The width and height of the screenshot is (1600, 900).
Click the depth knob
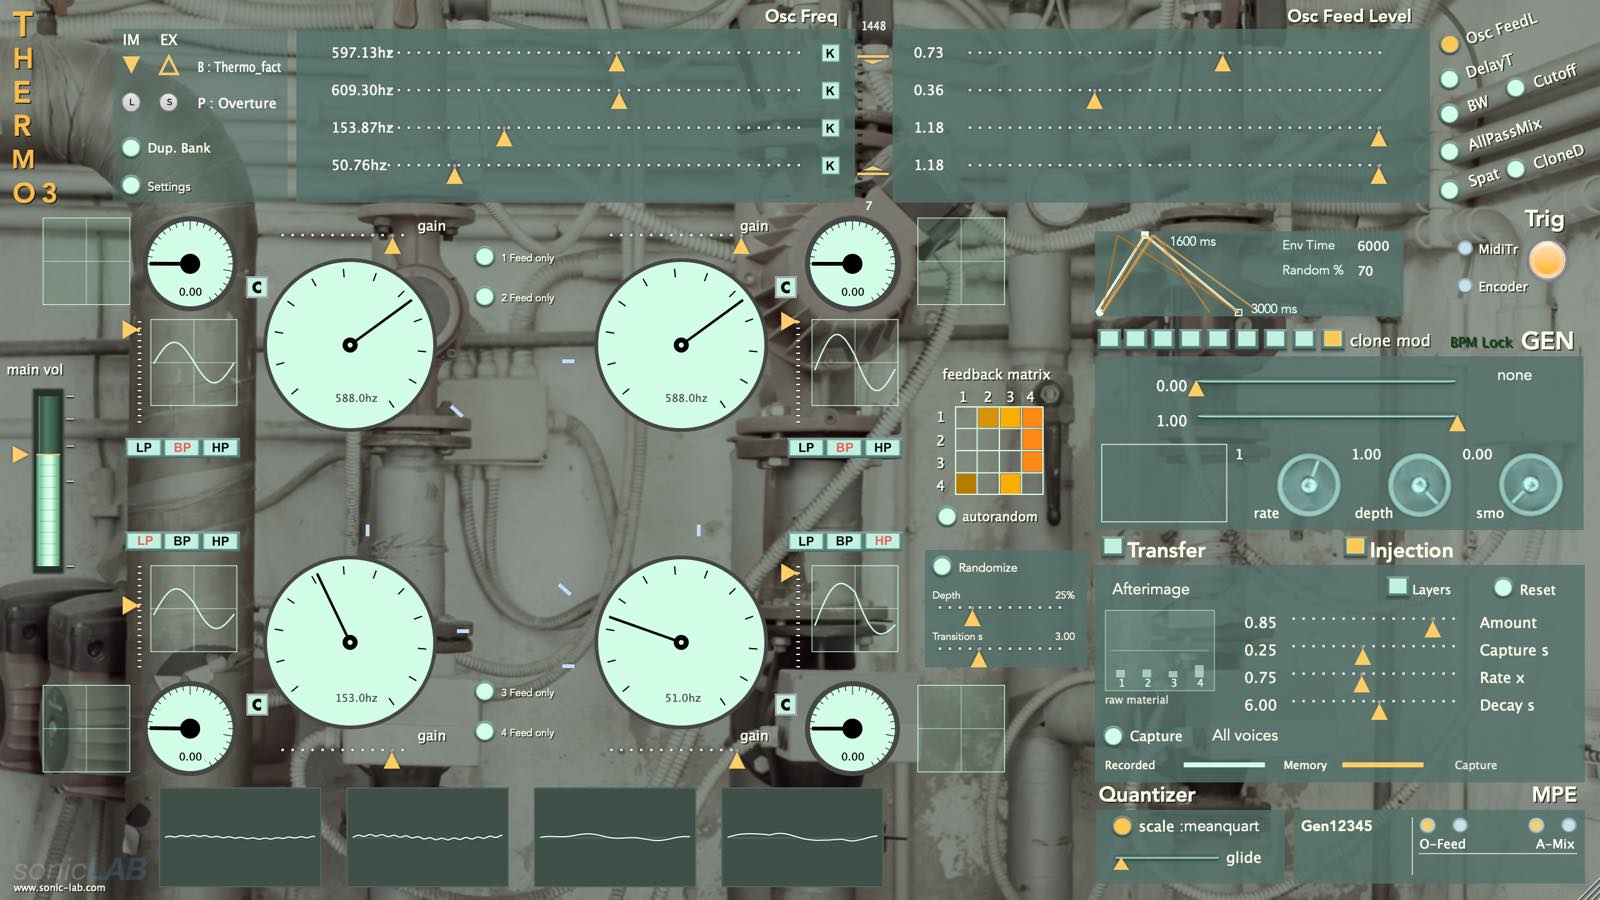pos(1419,485)
